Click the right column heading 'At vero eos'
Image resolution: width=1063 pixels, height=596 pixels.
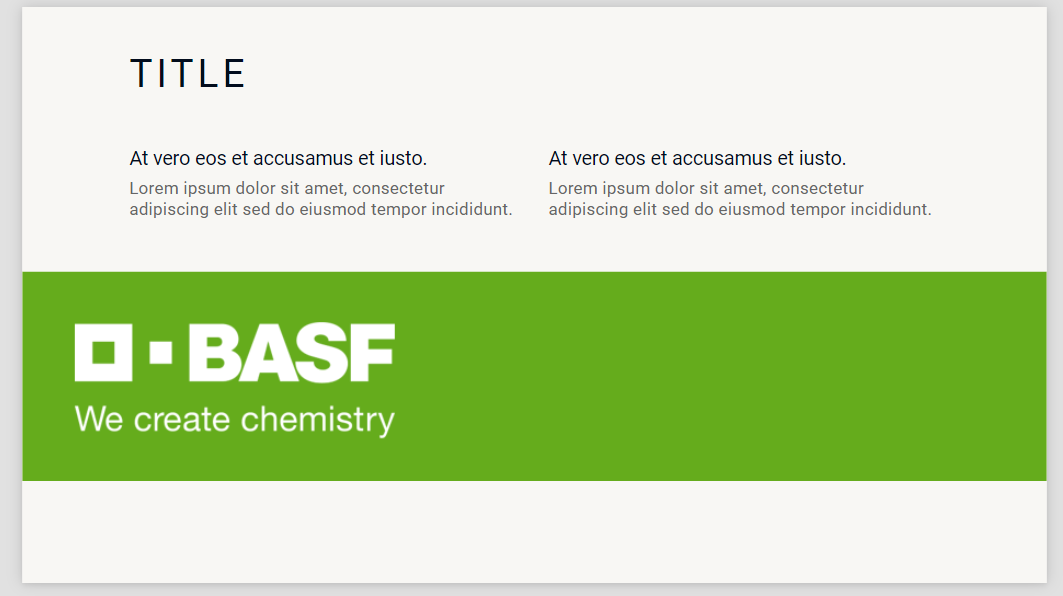point(697,158)
